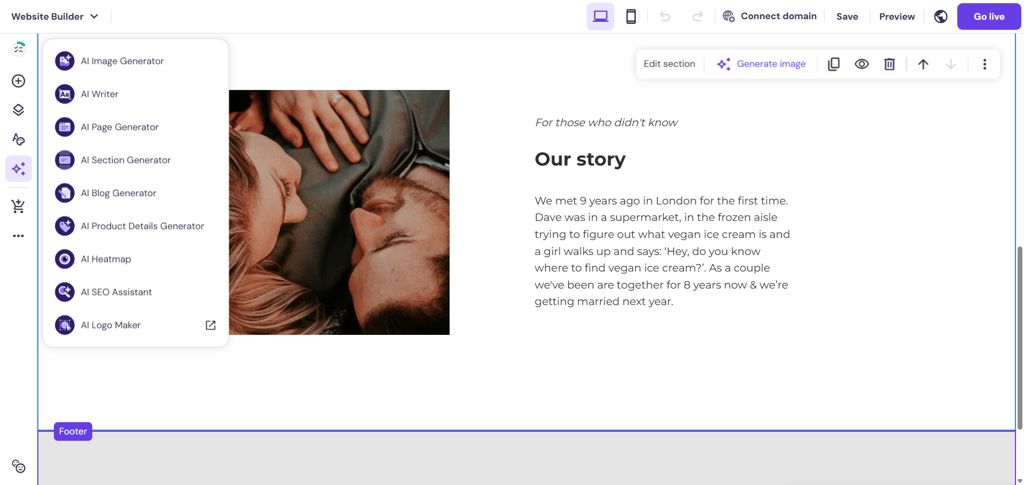Click the undo arrow
1024x485 pixels.
pos(665,16)
